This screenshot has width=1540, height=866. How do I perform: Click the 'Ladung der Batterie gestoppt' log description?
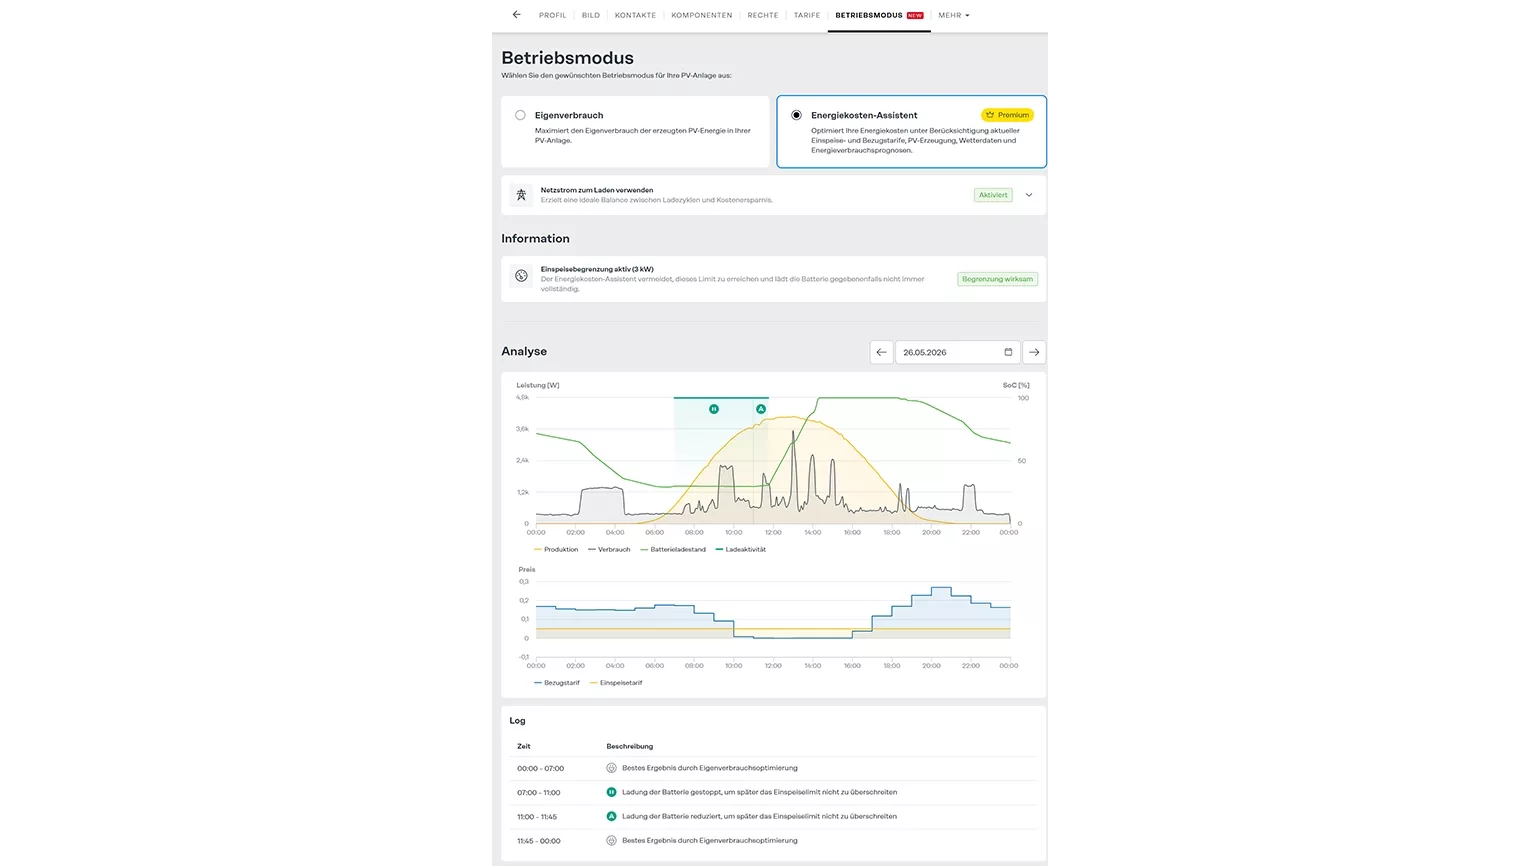[x=759, y=792]
